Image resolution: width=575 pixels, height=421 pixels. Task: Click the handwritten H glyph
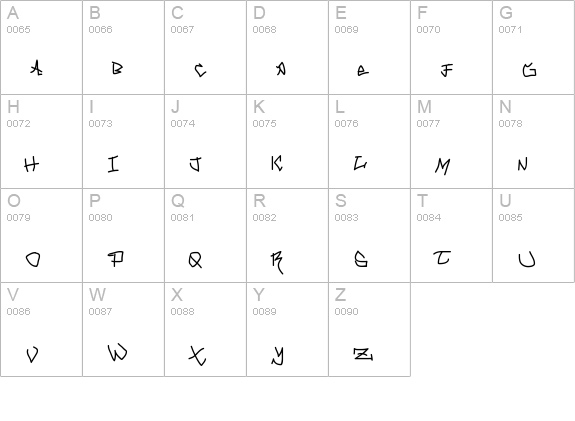31,164
